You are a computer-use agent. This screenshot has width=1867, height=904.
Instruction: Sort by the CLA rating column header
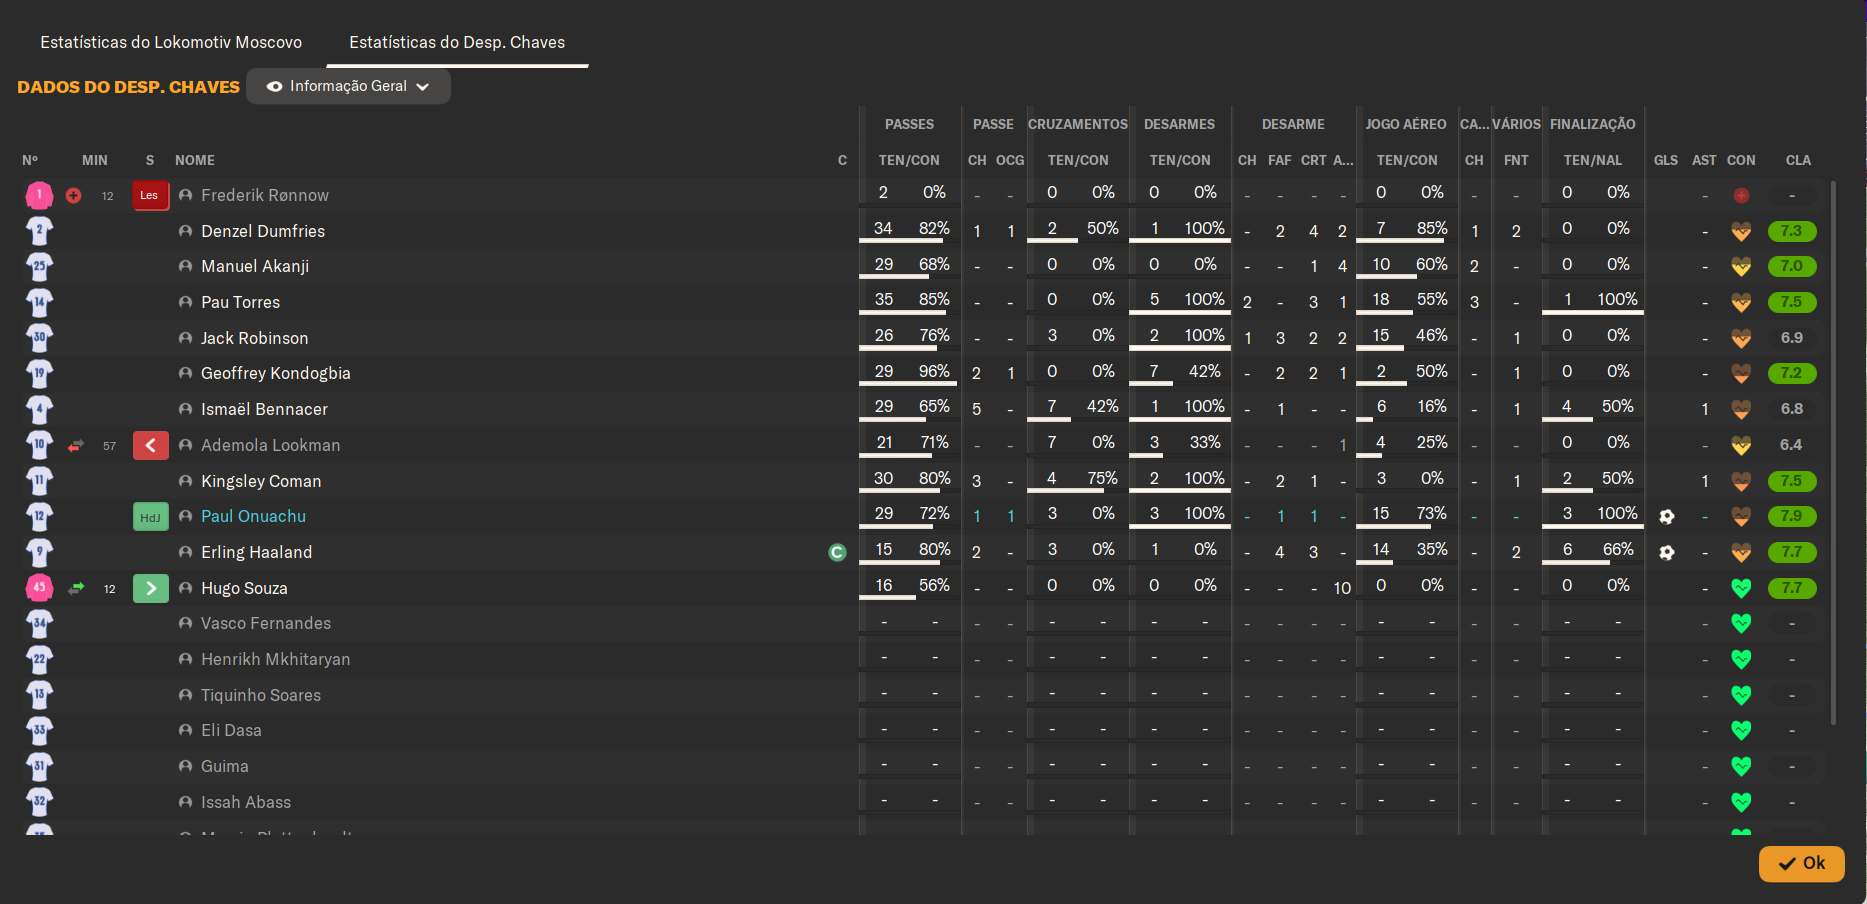tap(1798, 160)
